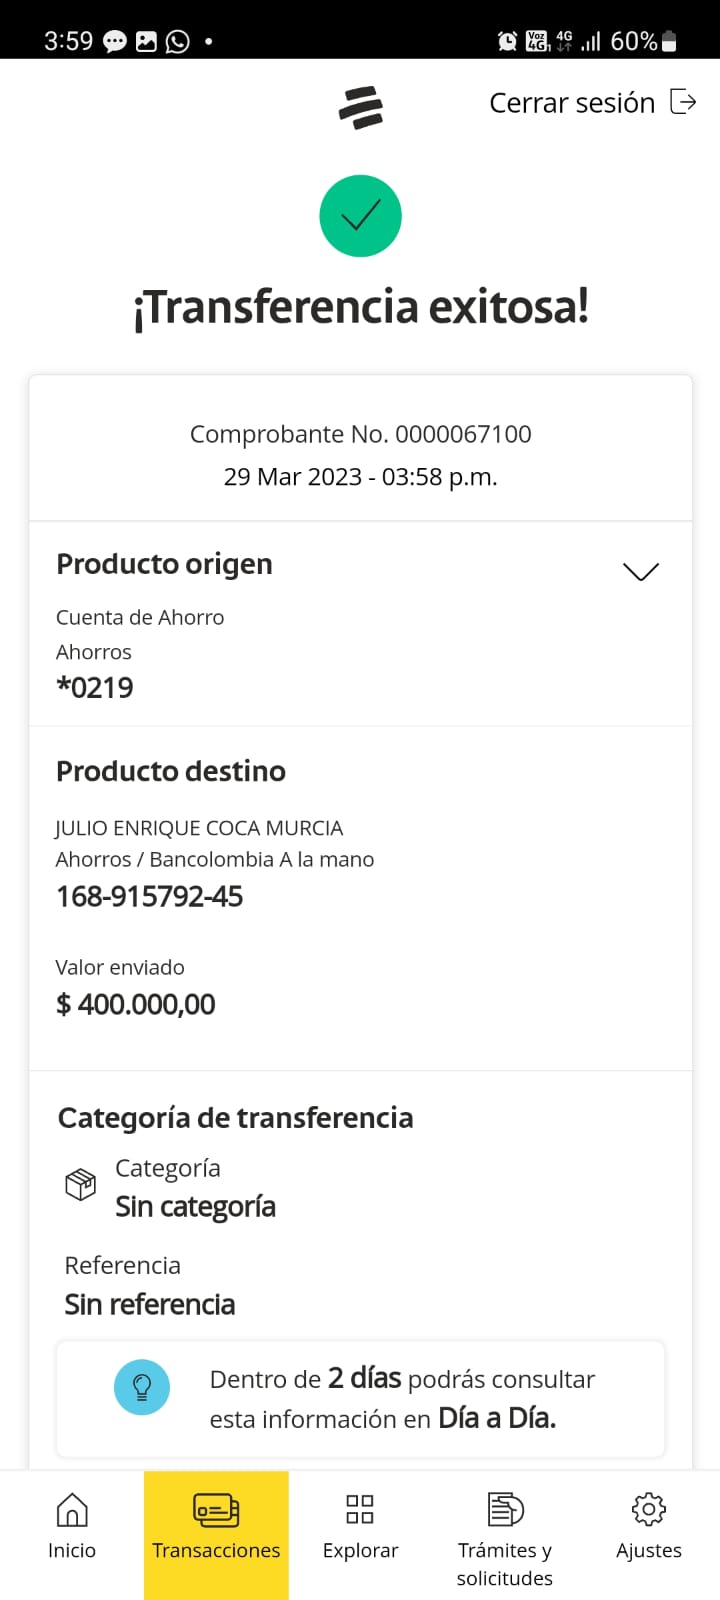This screenshot has width=720, height=1600.
Task: Tap the green success checkmark icon
Action: (x=360, y=216)
